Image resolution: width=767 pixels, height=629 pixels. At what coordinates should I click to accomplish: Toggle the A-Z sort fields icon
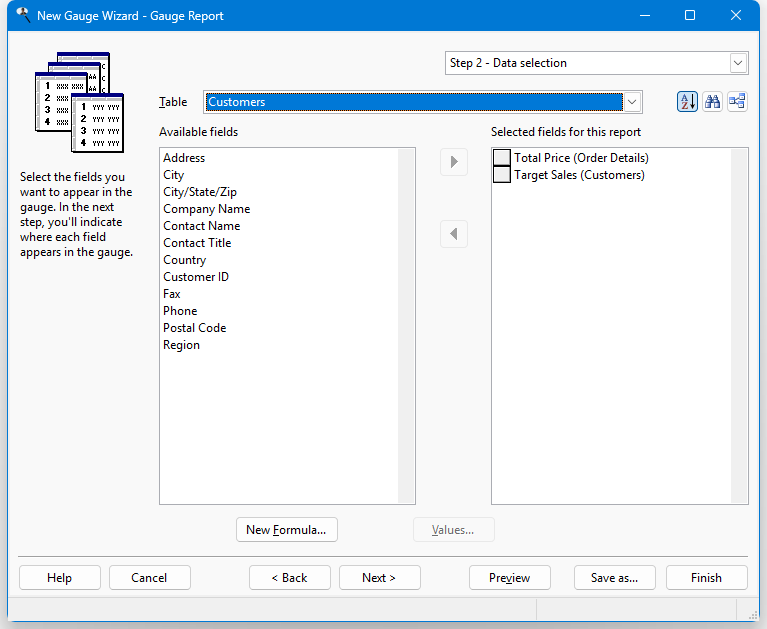687,101
